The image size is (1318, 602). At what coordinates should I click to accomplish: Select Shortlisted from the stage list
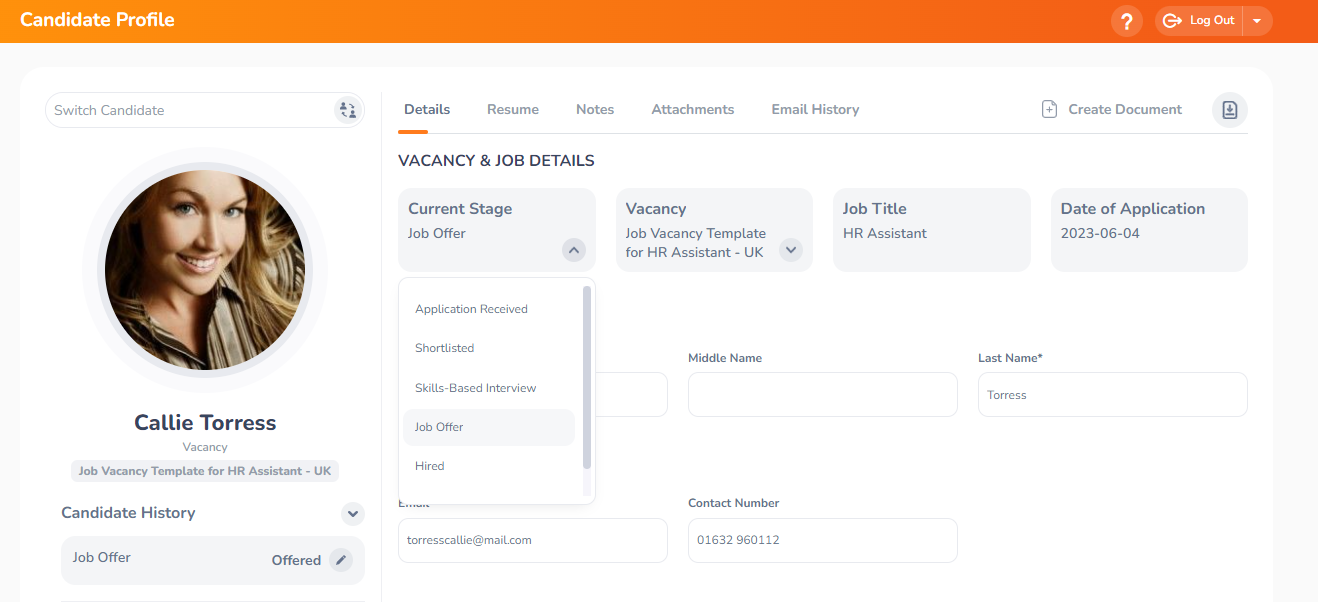pyautogui.click(x=445, y=348)
